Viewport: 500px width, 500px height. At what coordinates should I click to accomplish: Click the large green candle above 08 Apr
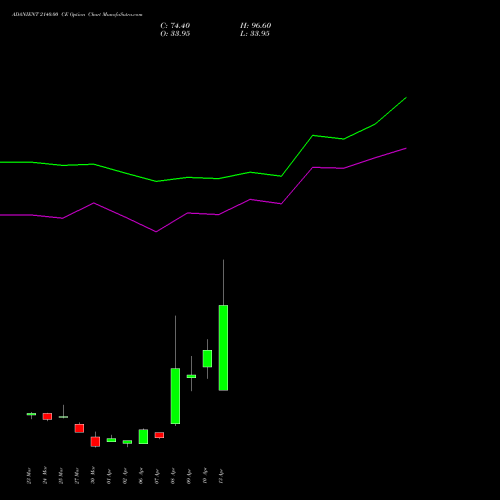pyautogui.click(x=175, y=396)
